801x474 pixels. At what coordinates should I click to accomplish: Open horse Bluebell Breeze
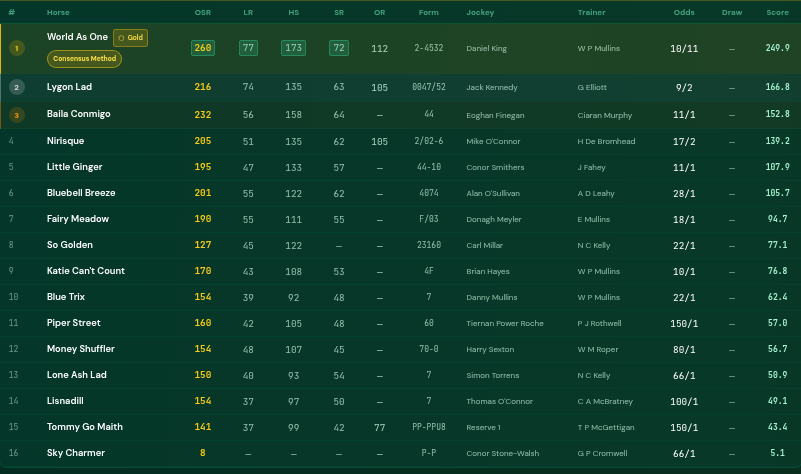click(81, 193)
